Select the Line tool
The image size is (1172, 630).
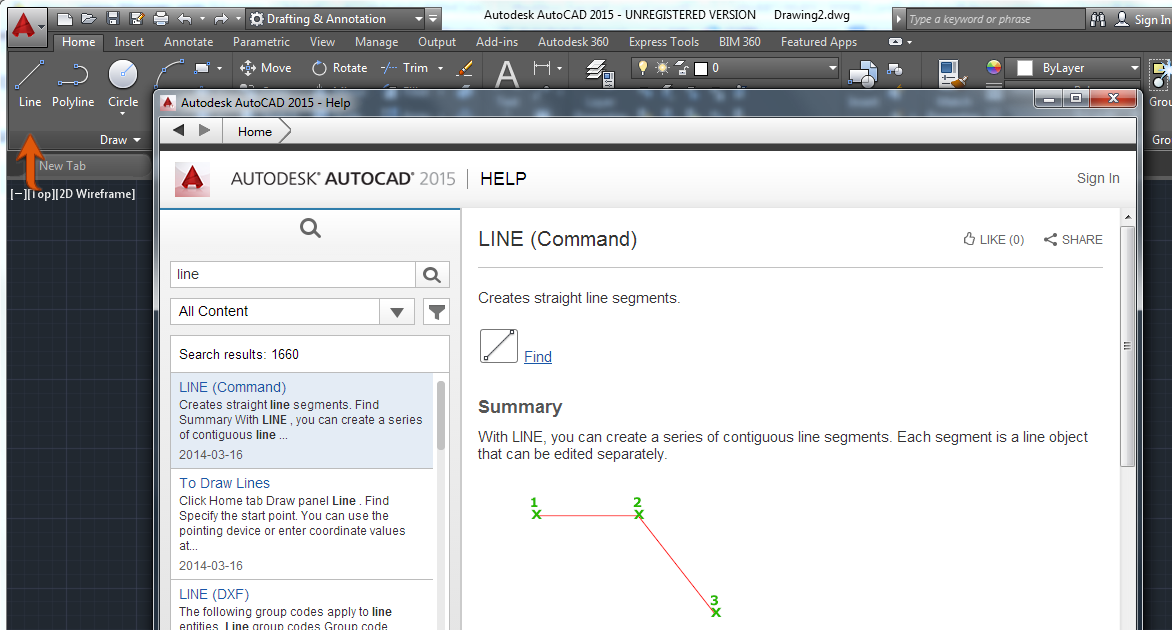29,80
